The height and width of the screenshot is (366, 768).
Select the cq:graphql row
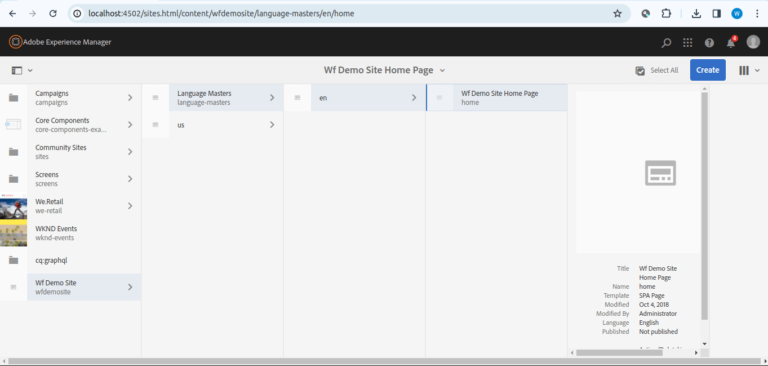click(71, 260)
